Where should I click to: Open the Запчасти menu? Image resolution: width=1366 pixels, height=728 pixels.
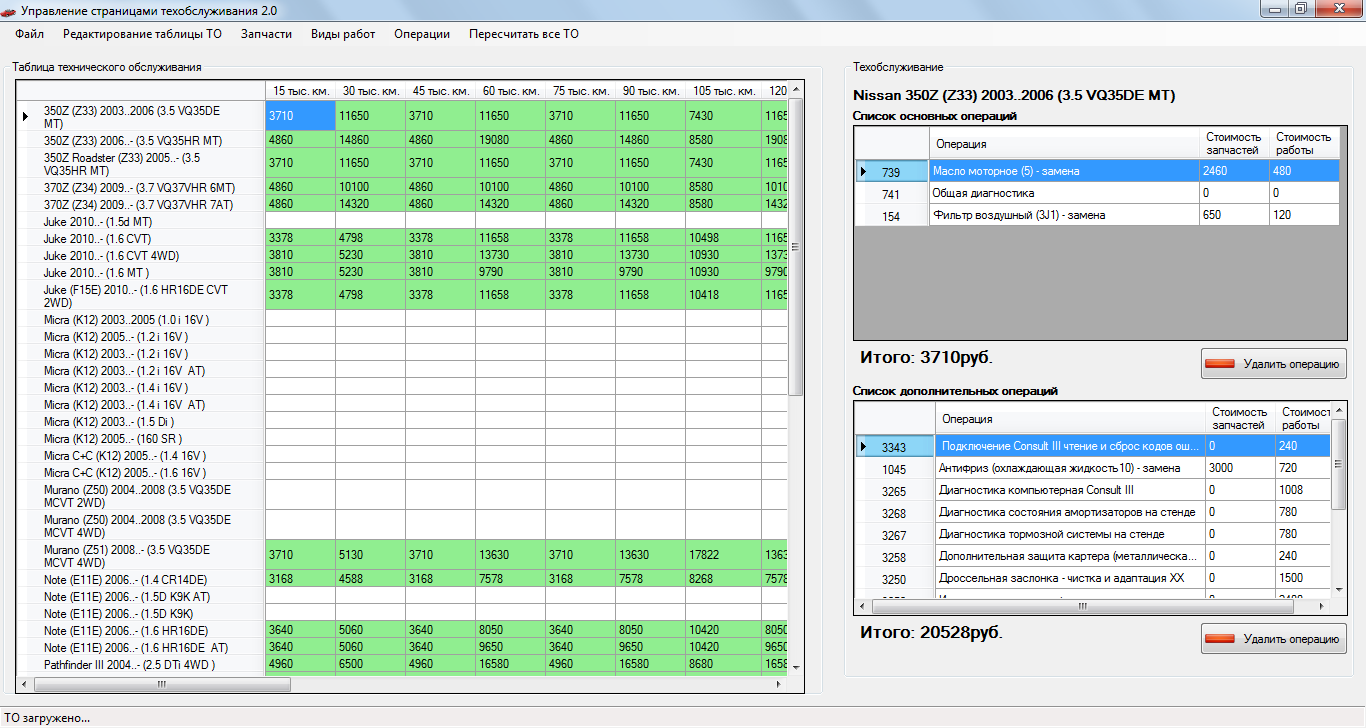pyautogui.click(x=266, y=34)
